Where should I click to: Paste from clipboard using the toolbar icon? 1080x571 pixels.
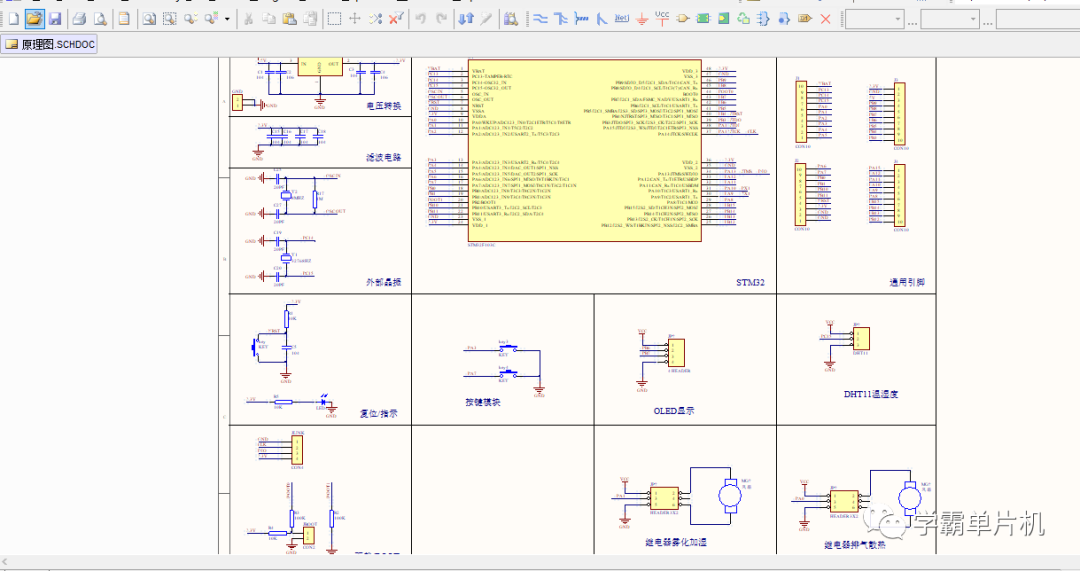(290, 19)
